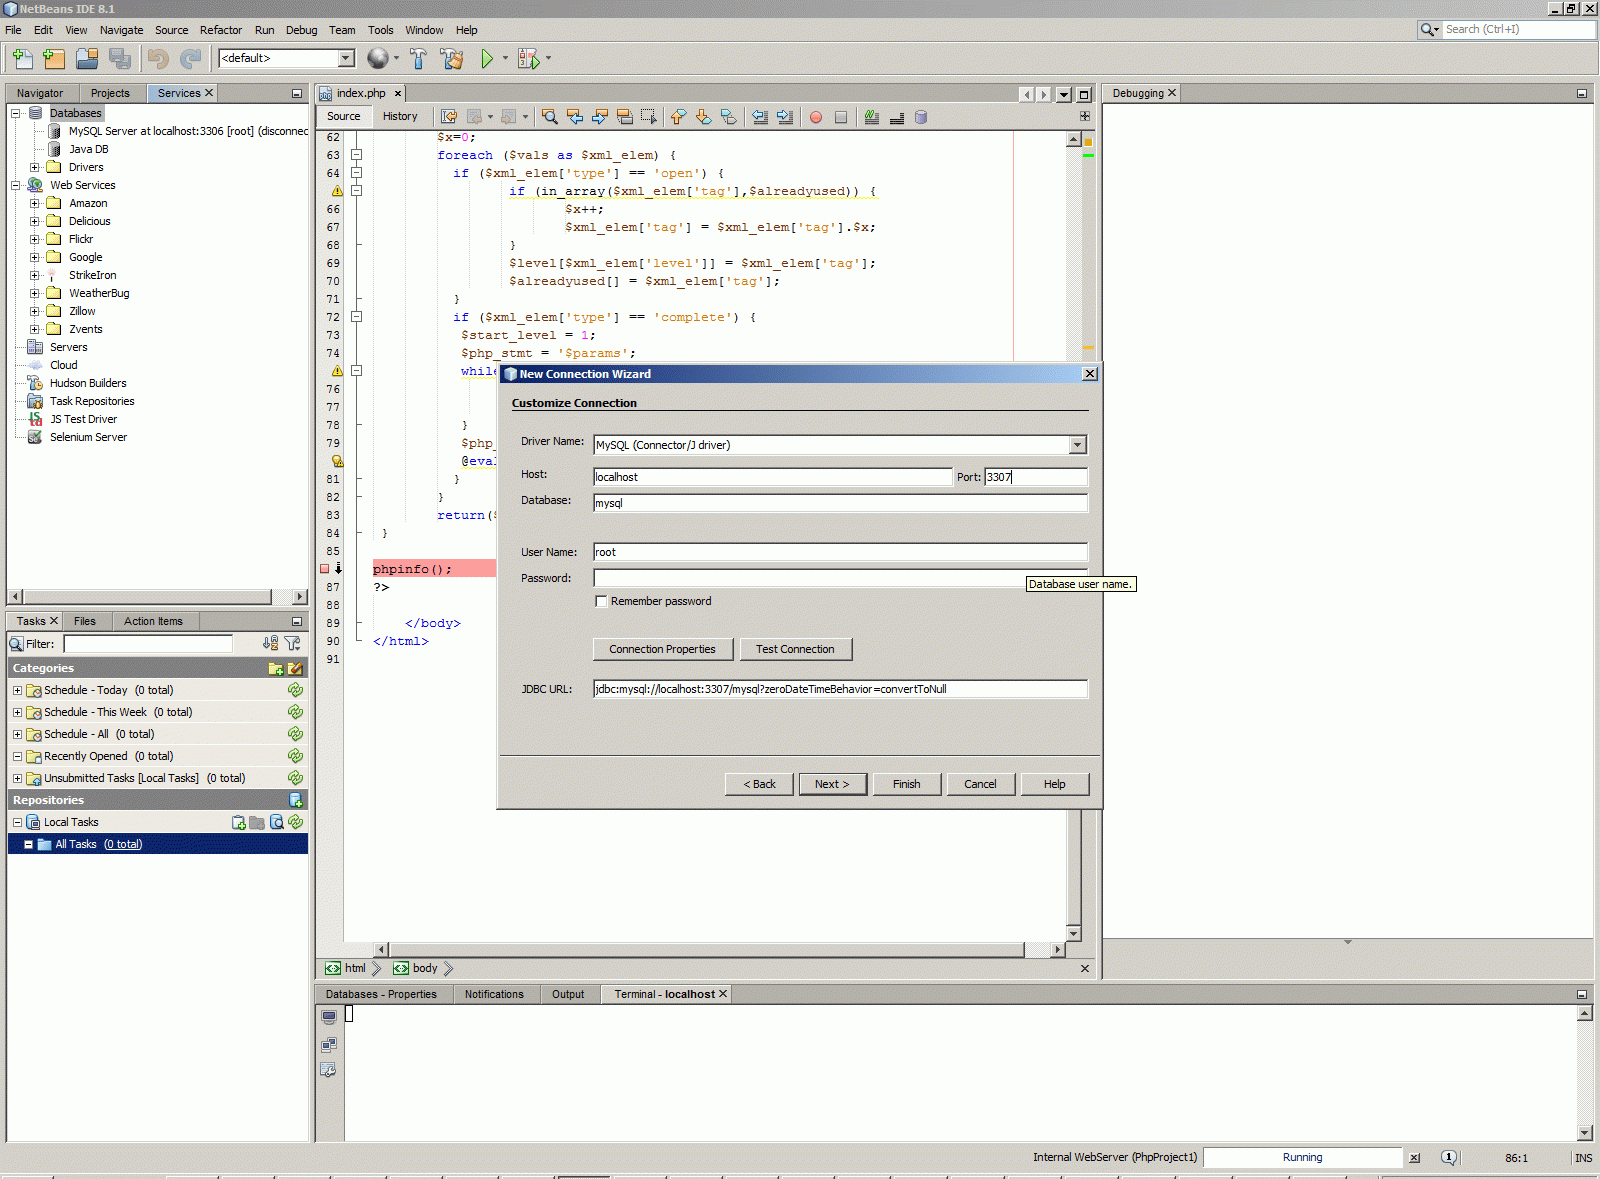Click the Create Category folder icon
Screen dimensions: 1600x1179
276,668
